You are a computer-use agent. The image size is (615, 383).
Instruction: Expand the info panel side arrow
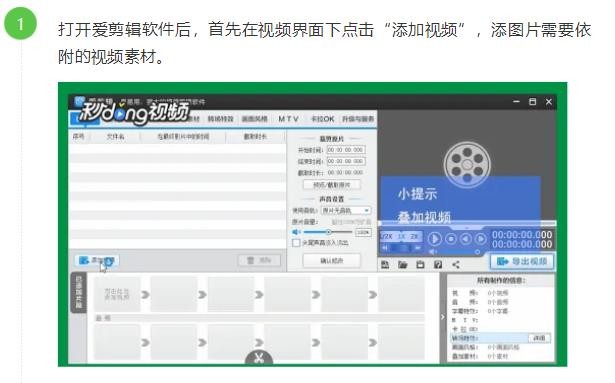coord(443,317)
